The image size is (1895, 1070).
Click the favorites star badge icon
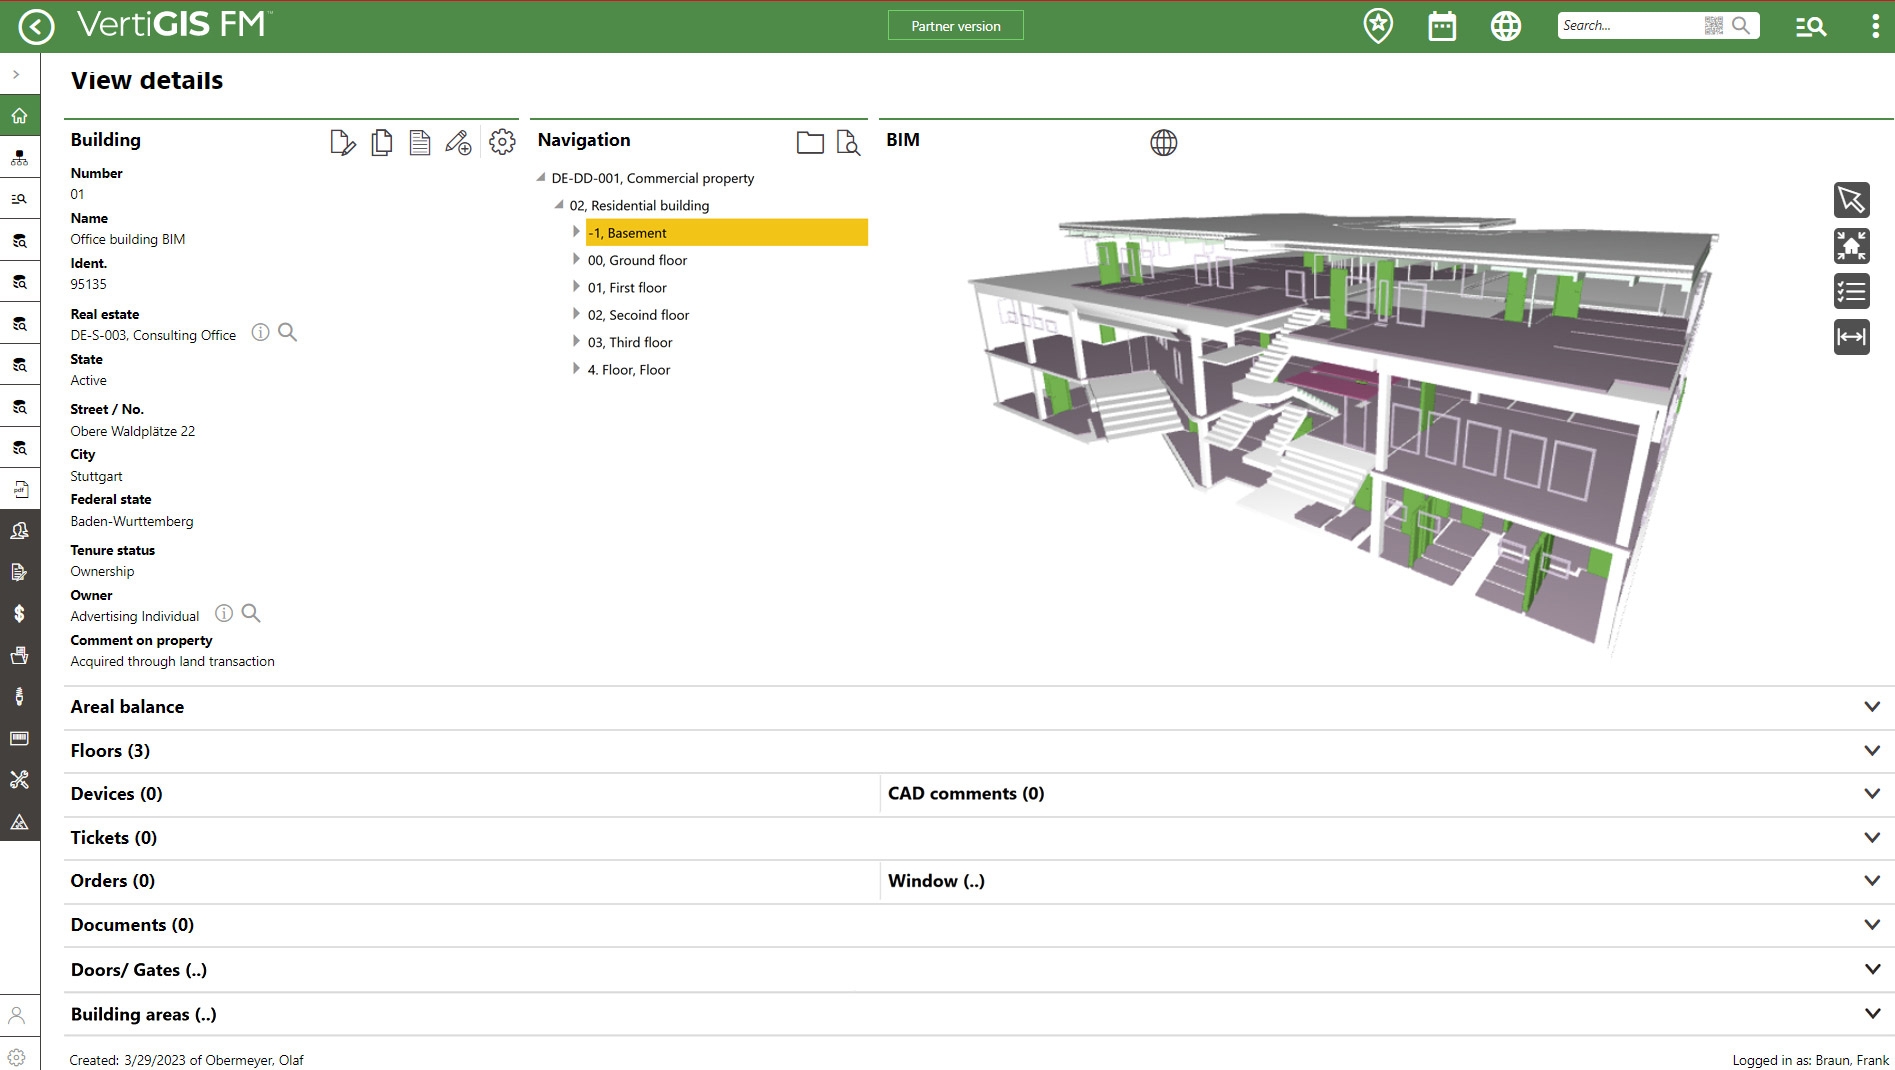coord(1378,26)
